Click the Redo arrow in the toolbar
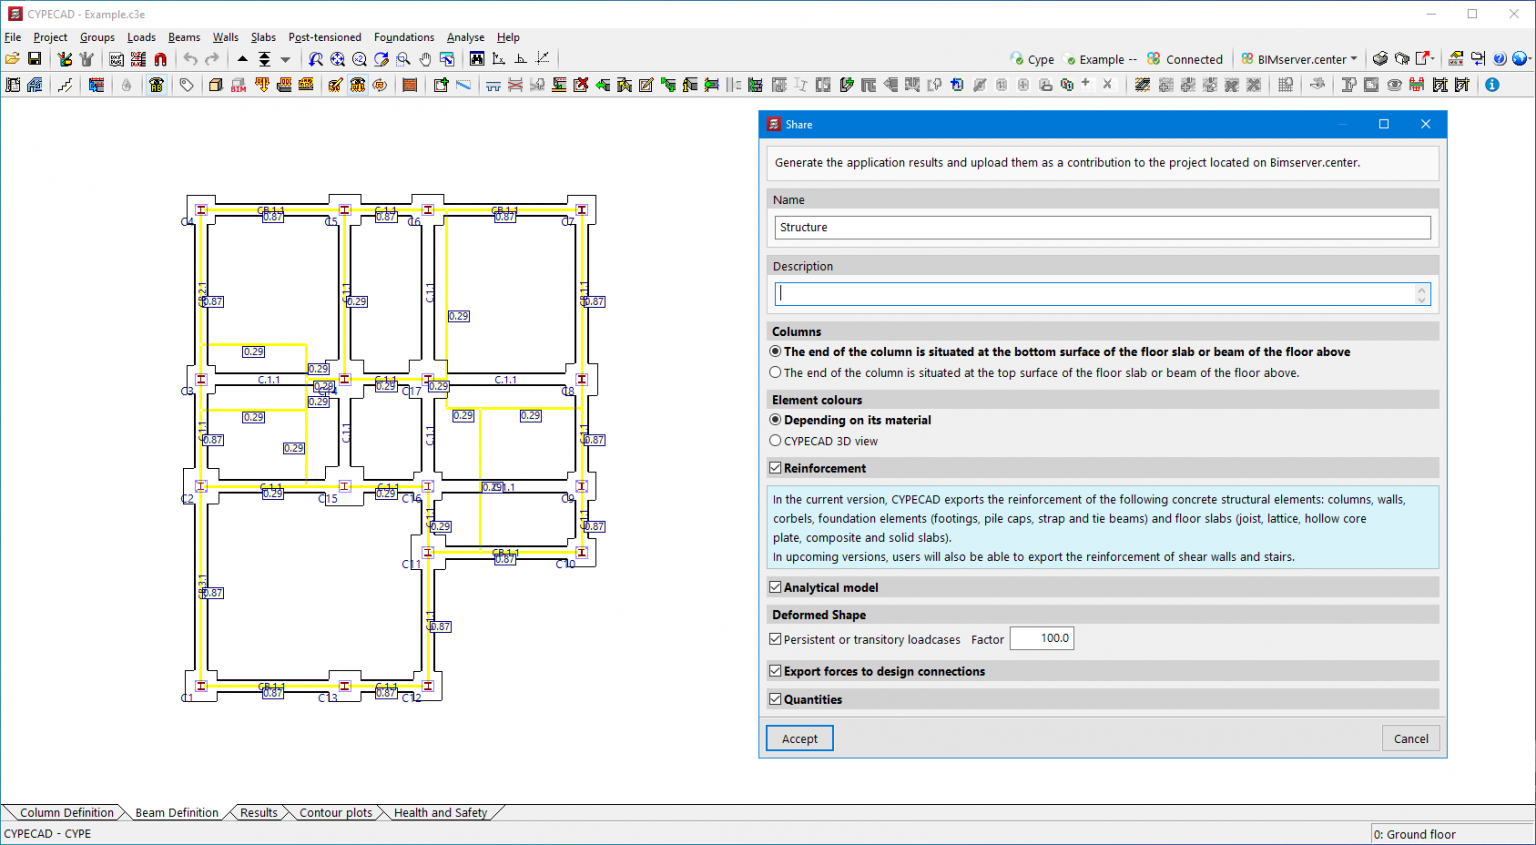Image resolution: width=1536 pixels, height=845 pixels. 212,59
